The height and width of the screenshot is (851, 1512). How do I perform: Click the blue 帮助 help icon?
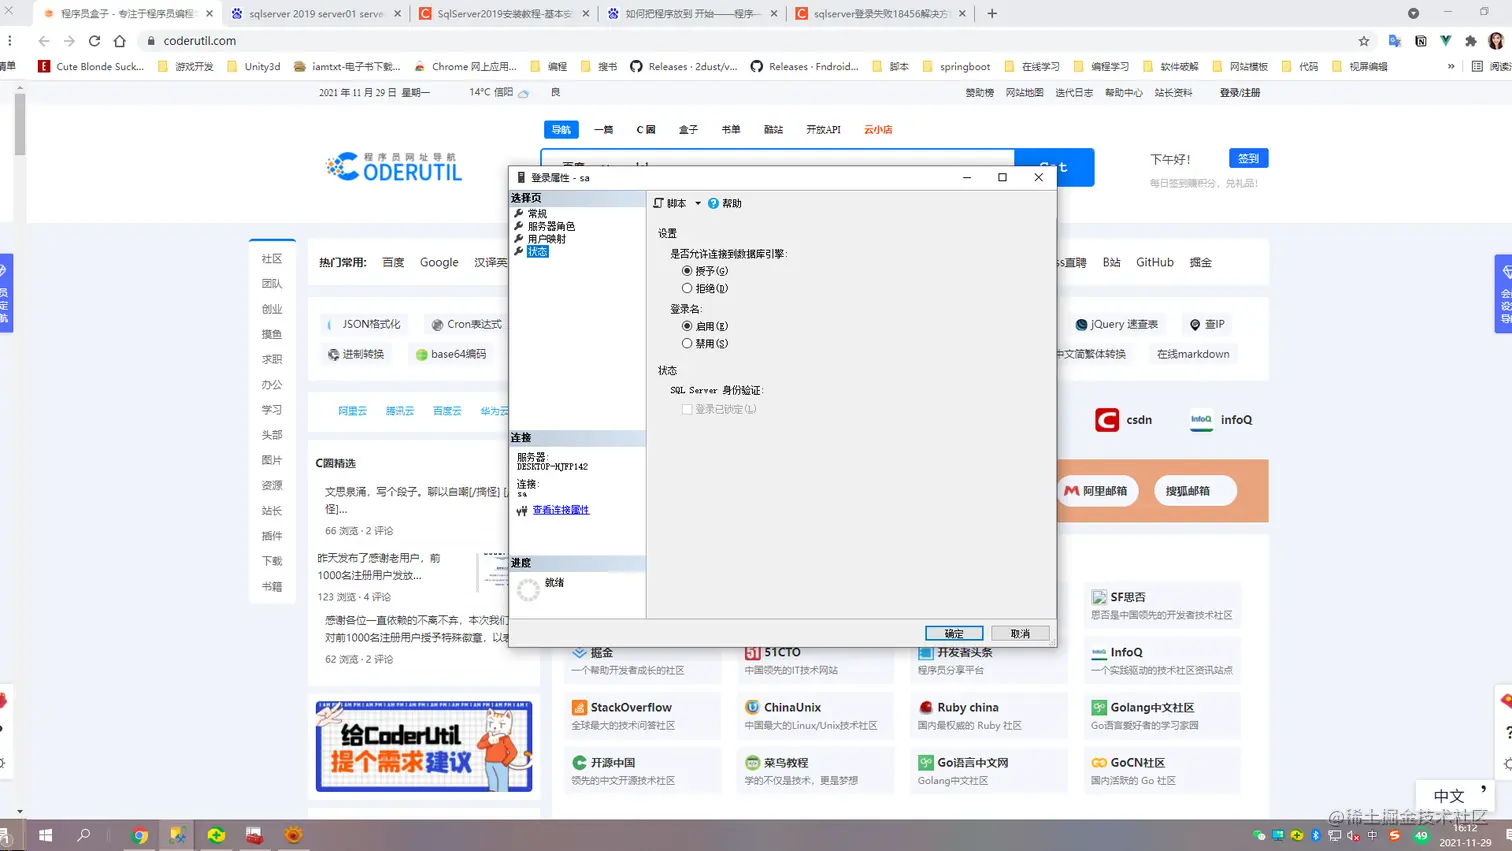(713, 203)
